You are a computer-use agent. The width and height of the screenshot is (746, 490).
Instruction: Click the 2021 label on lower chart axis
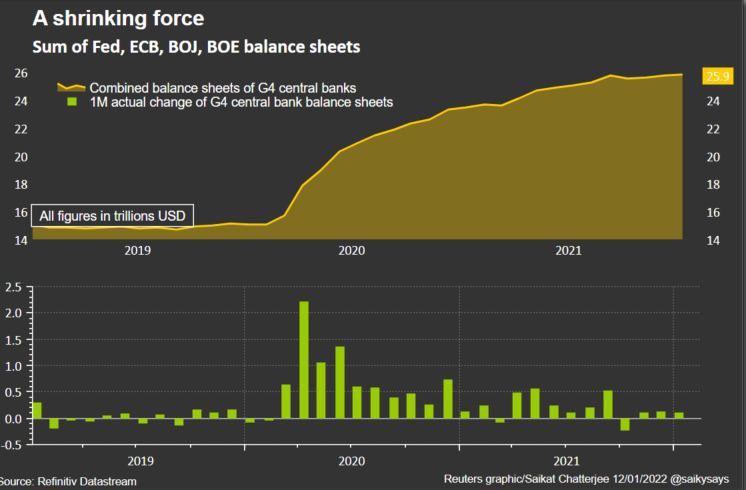pyautogui.click(x=568, y=461)
